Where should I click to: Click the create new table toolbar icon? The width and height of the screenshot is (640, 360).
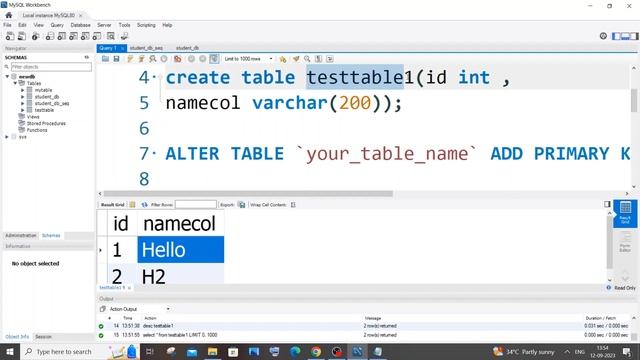tap(62, 36)
